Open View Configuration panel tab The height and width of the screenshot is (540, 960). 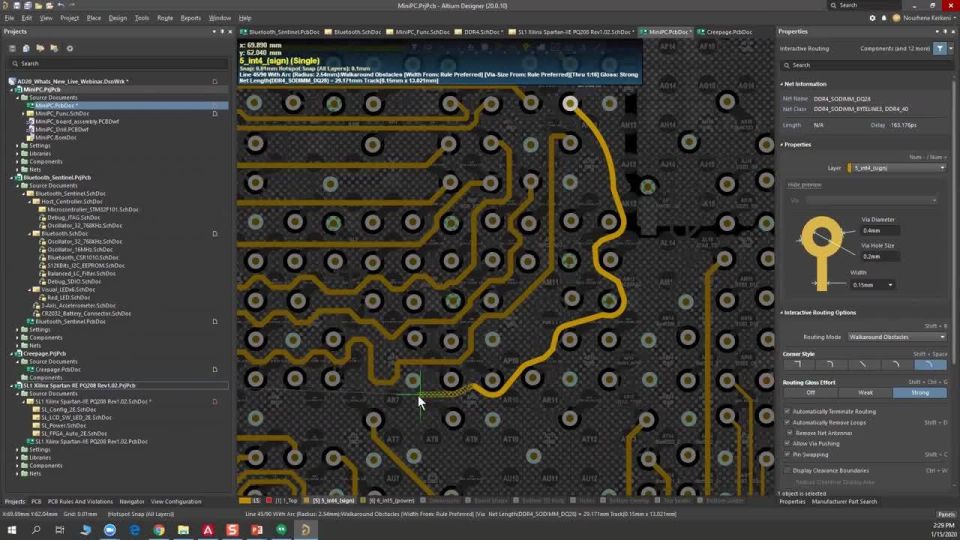(176, 501)
